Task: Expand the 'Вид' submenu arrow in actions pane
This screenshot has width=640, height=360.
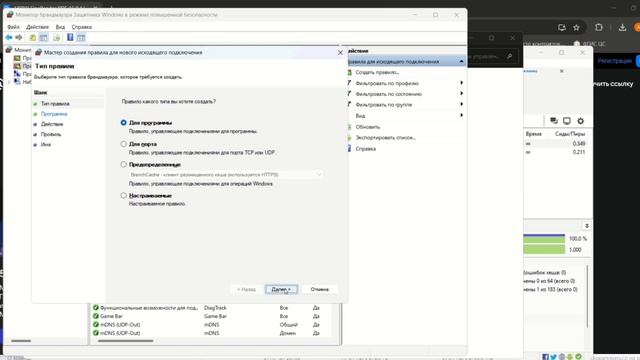Action: 461,115
